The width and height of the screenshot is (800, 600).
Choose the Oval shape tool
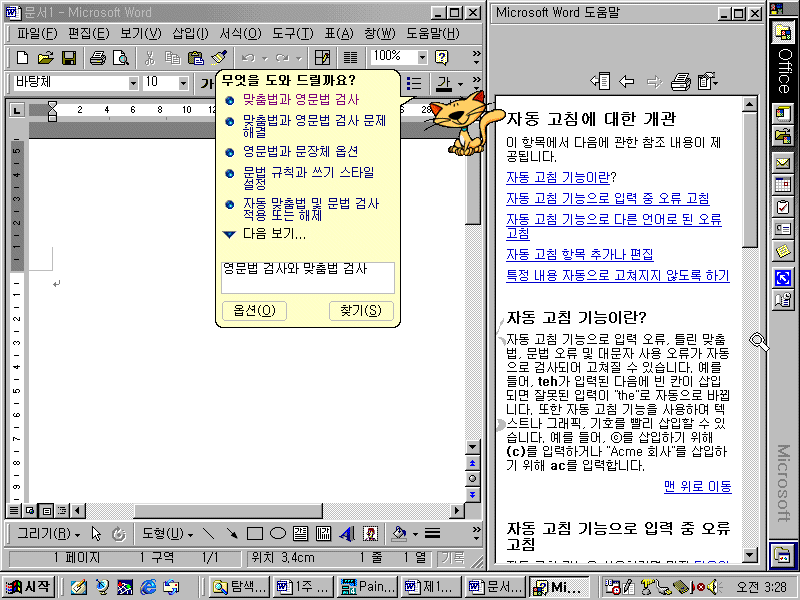pyautogui.click(x=278, y=534)
